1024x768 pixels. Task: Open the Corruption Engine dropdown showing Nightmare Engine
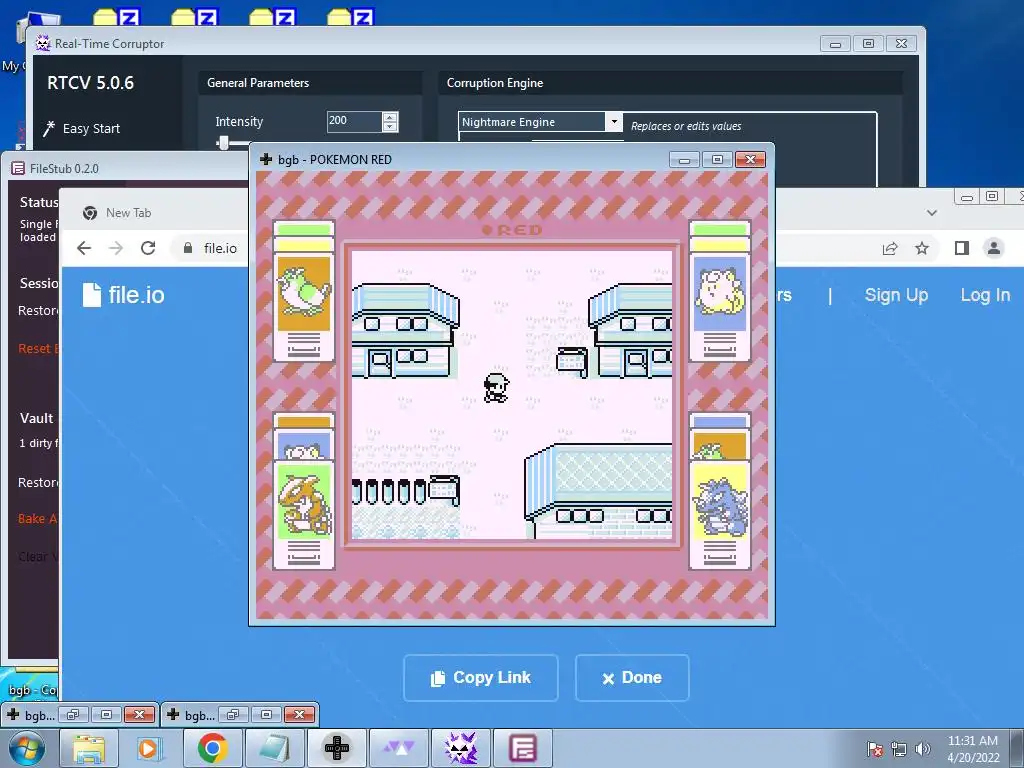pos(613,121)
